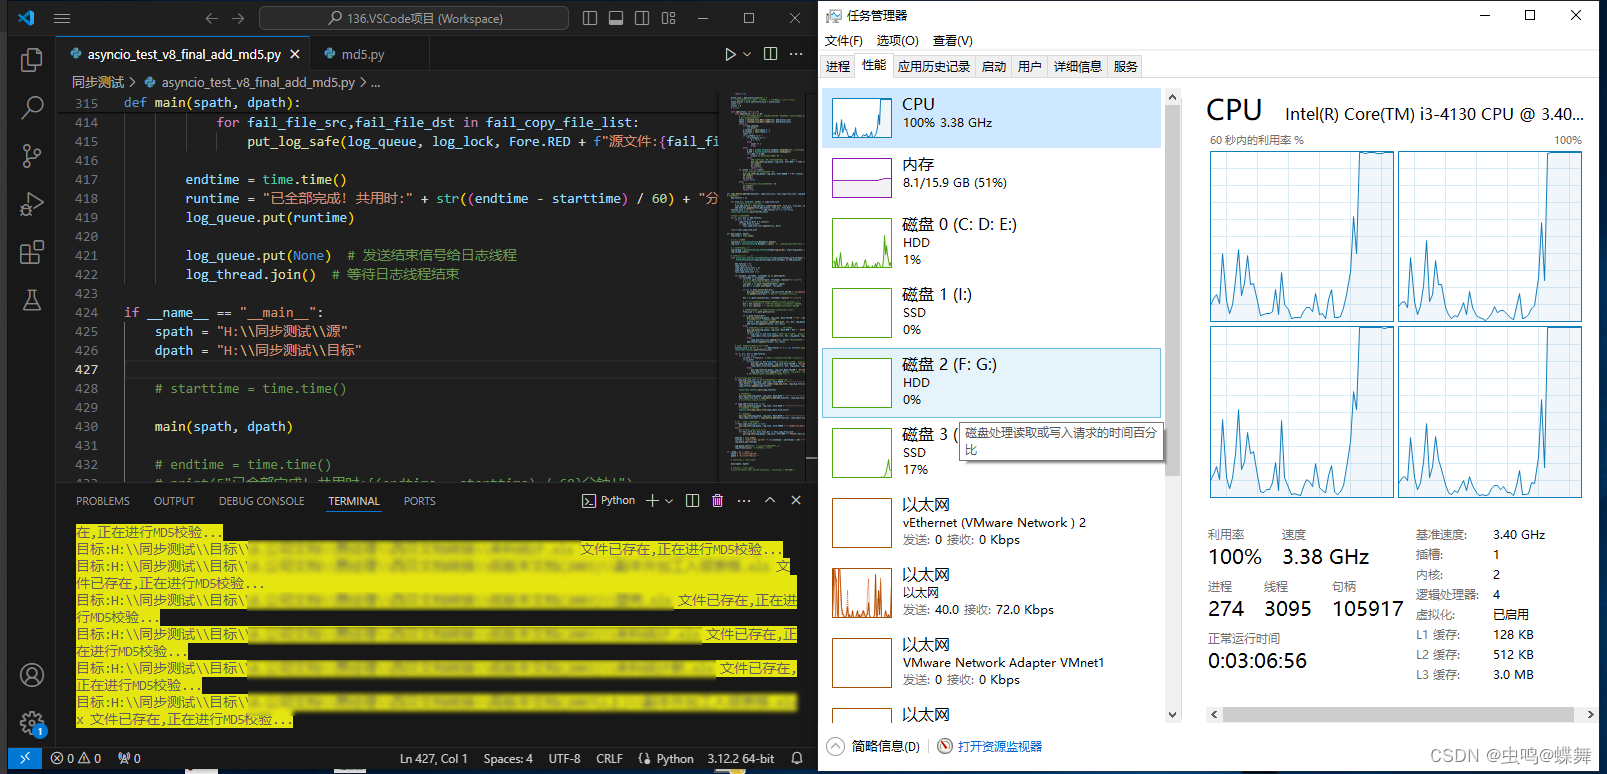Image resolution: width=1607 pixels, height=774 pixels.
Task: Select 磁盘 0 (C: D: E:) item
Action: [x=992, y=243]
